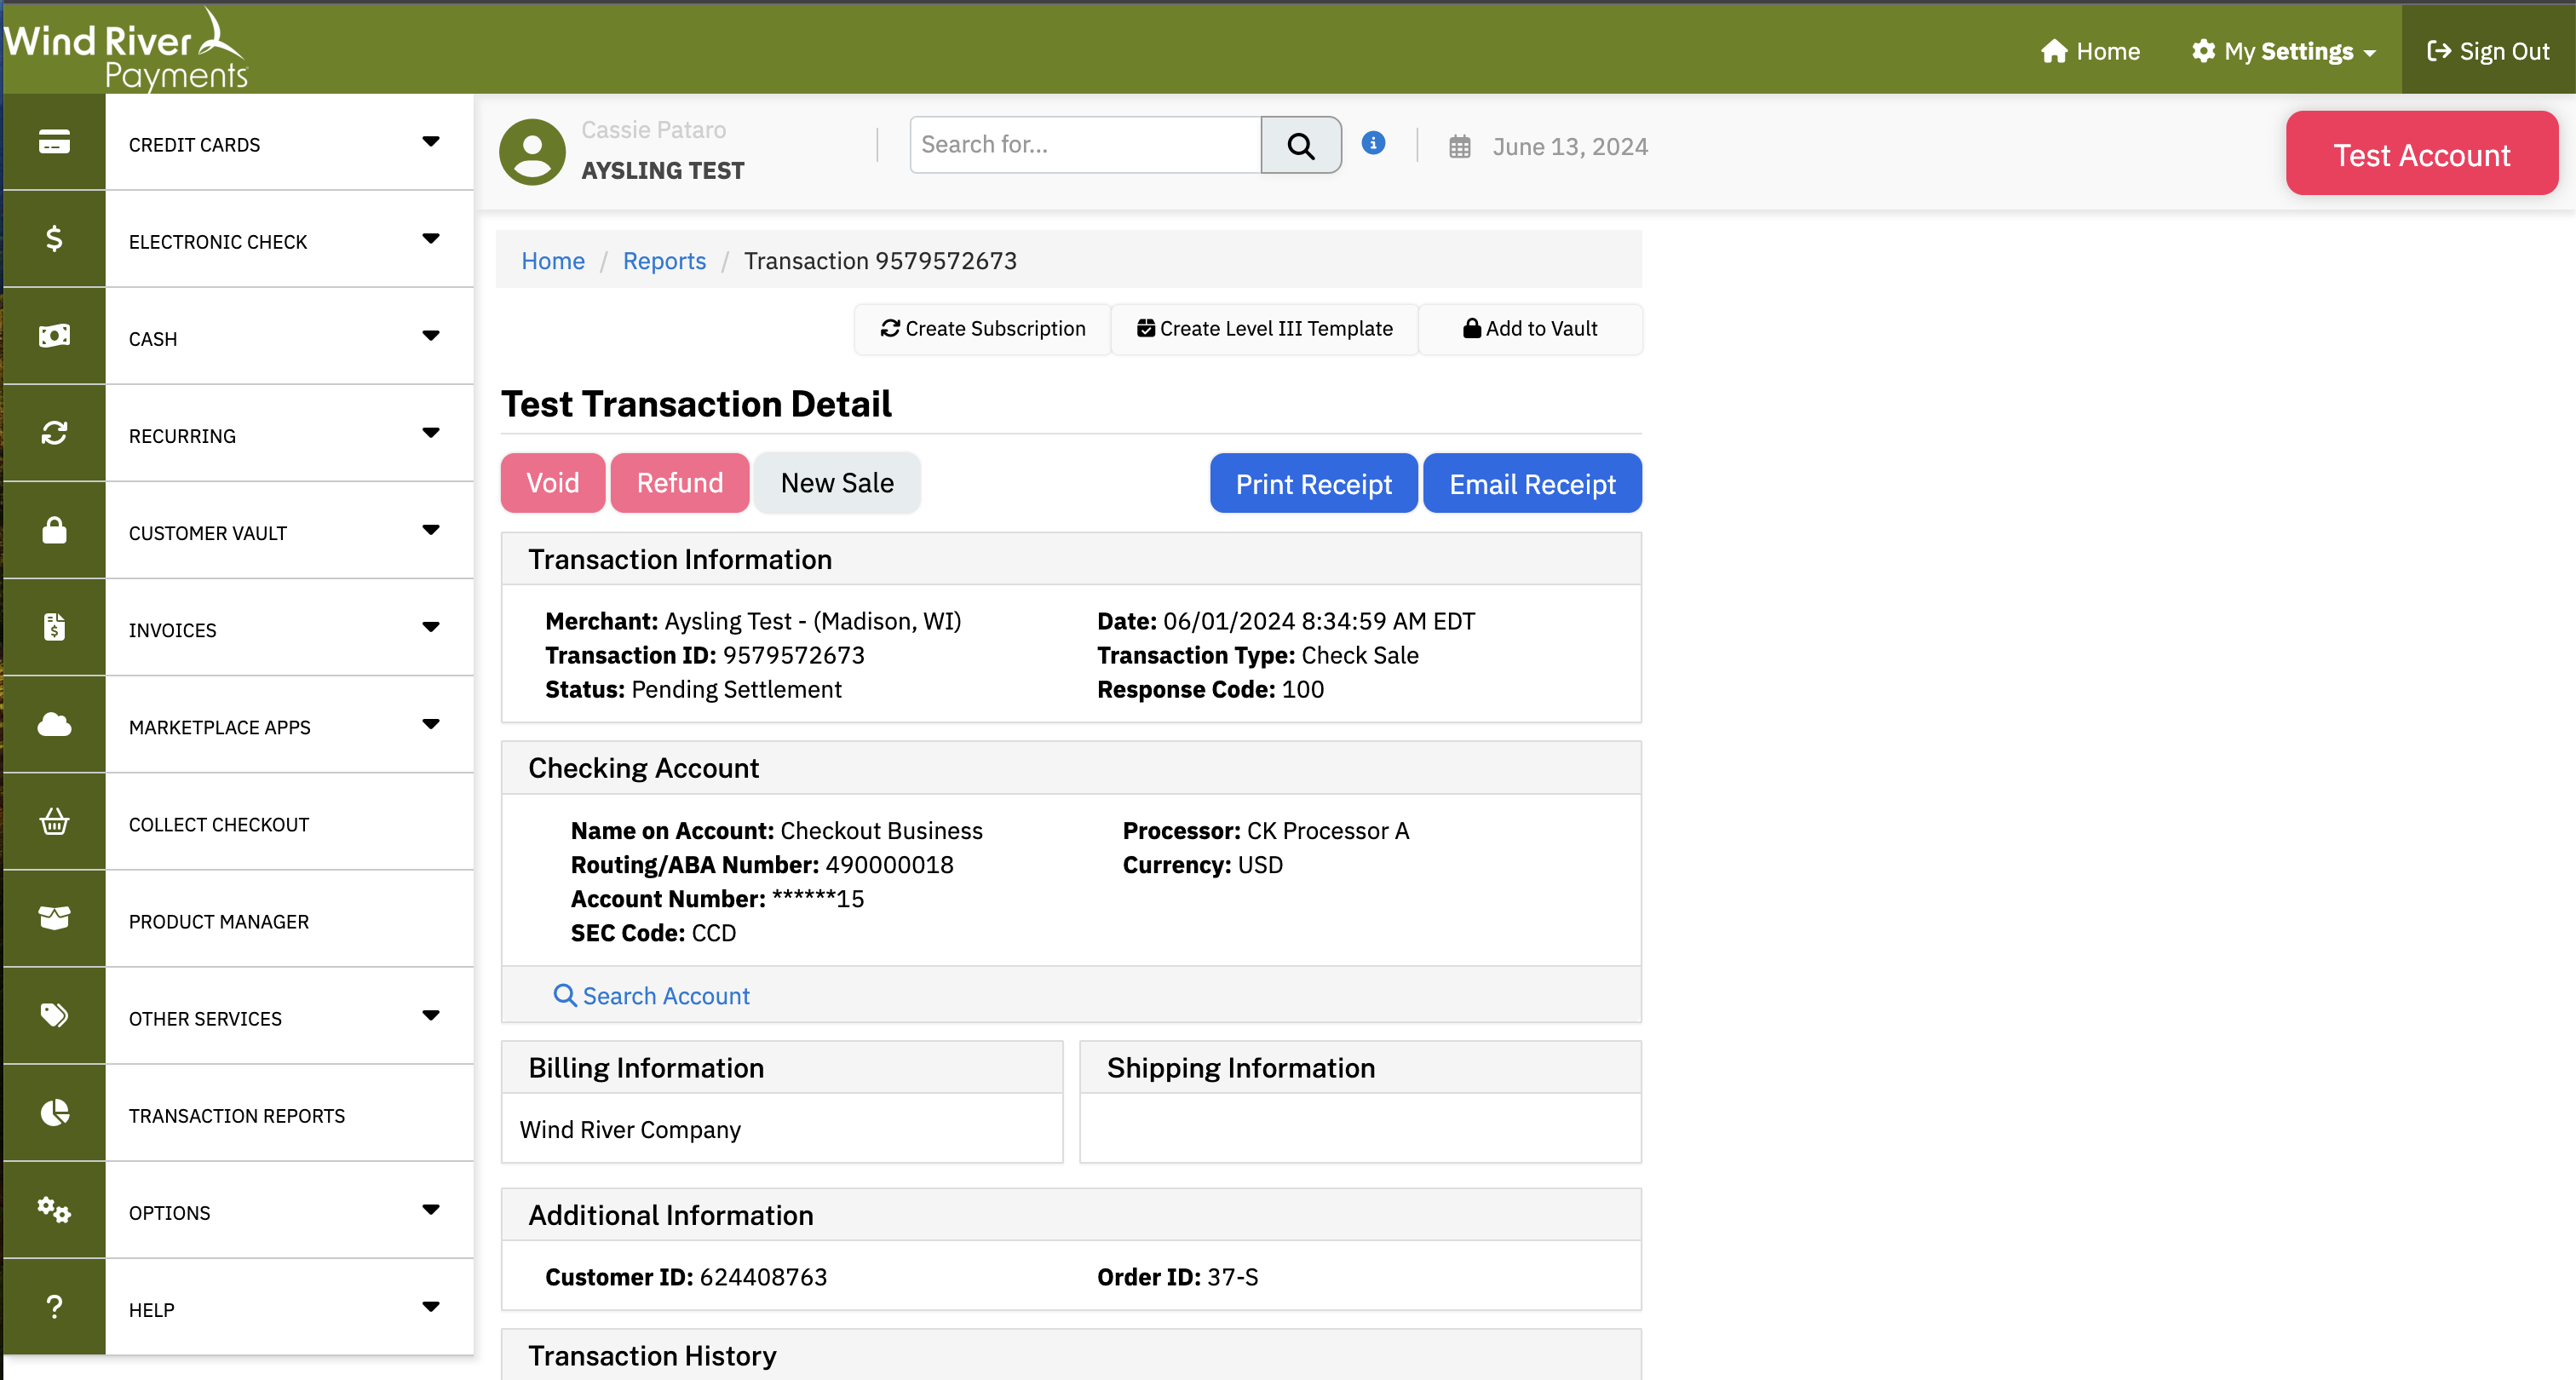Click the Customer ID value 624408763
This screenshot has width=2576, height=1380.
coord(763,1277)
